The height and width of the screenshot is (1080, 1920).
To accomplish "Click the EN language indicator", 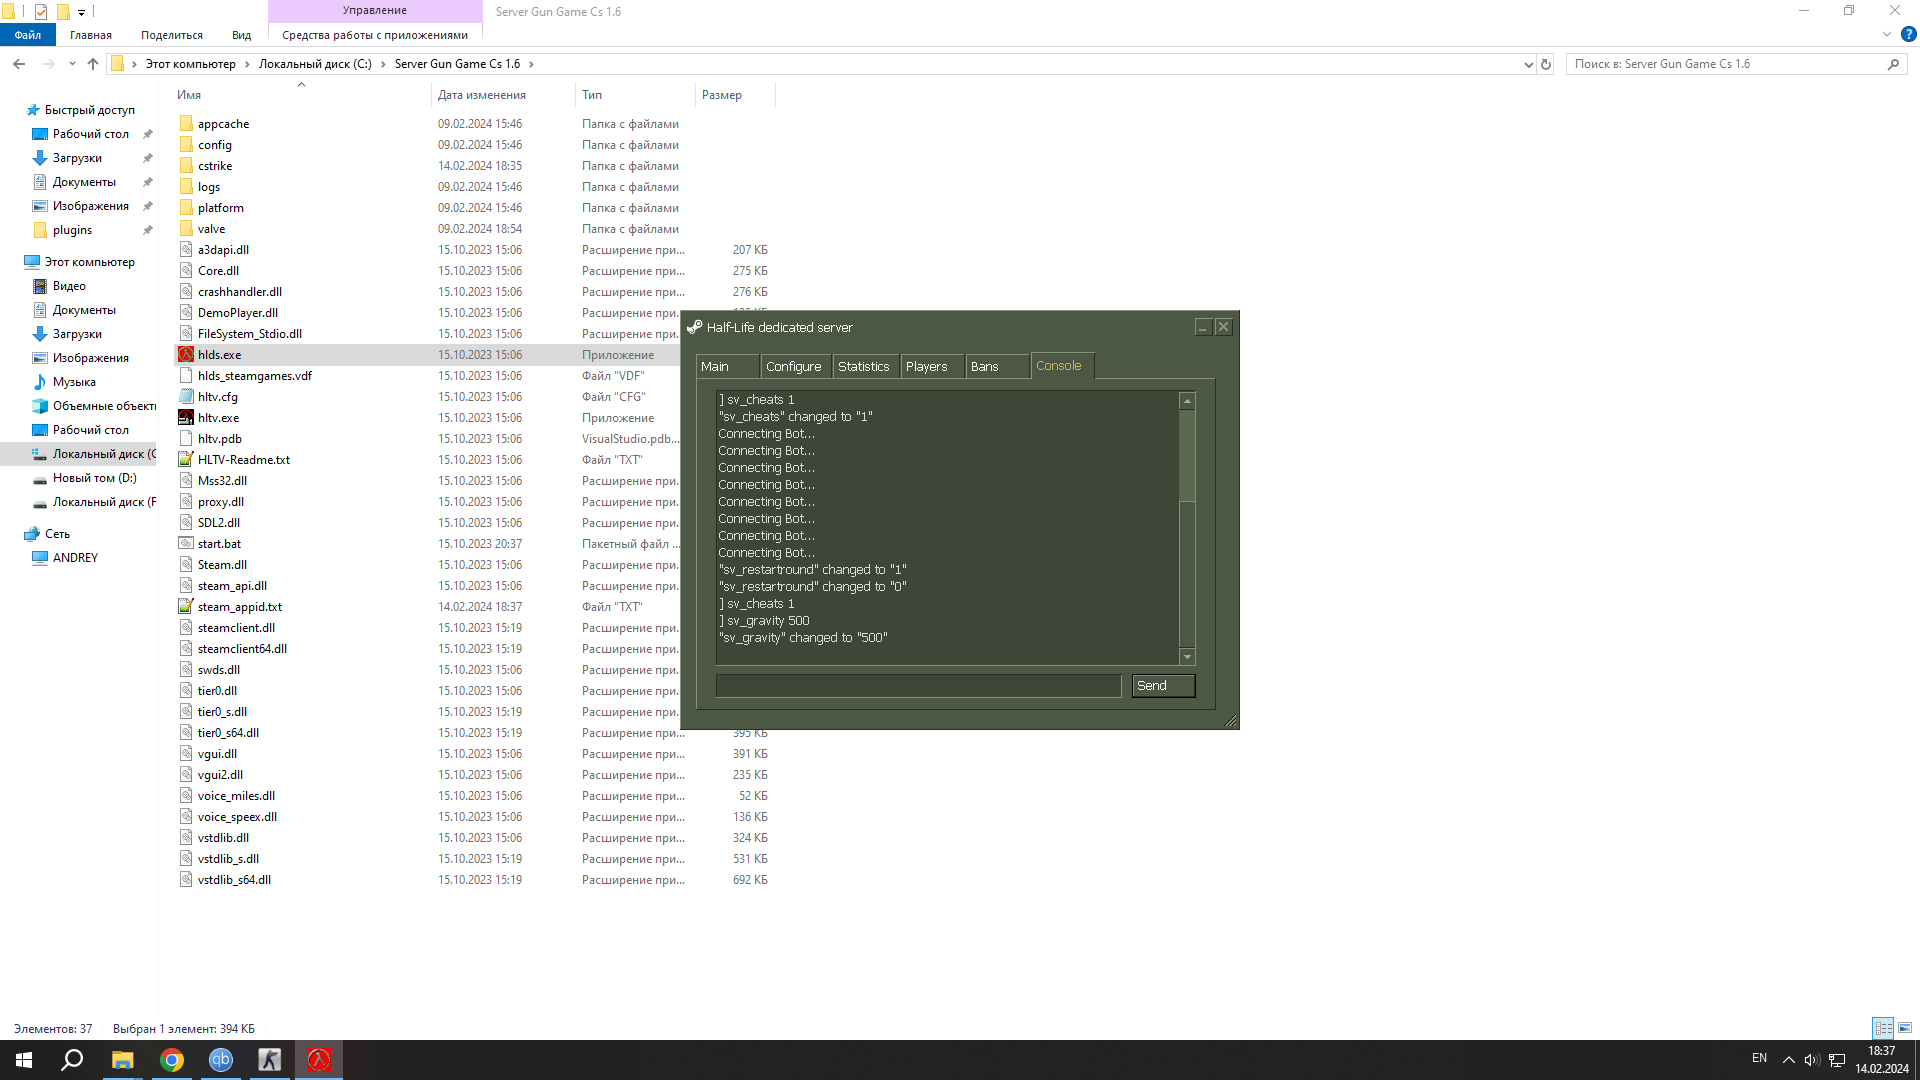I will pos(1759,1058).
